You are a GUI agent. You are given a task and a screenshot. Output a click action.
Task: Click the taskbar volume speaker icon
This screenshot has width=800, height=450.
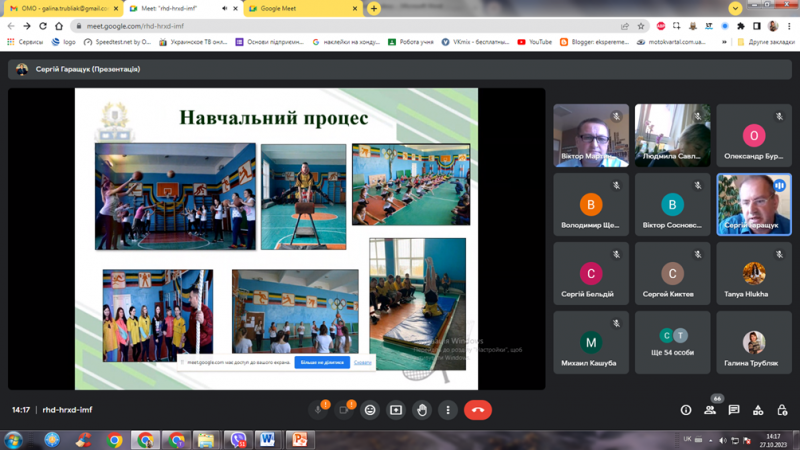click(722, 440)
